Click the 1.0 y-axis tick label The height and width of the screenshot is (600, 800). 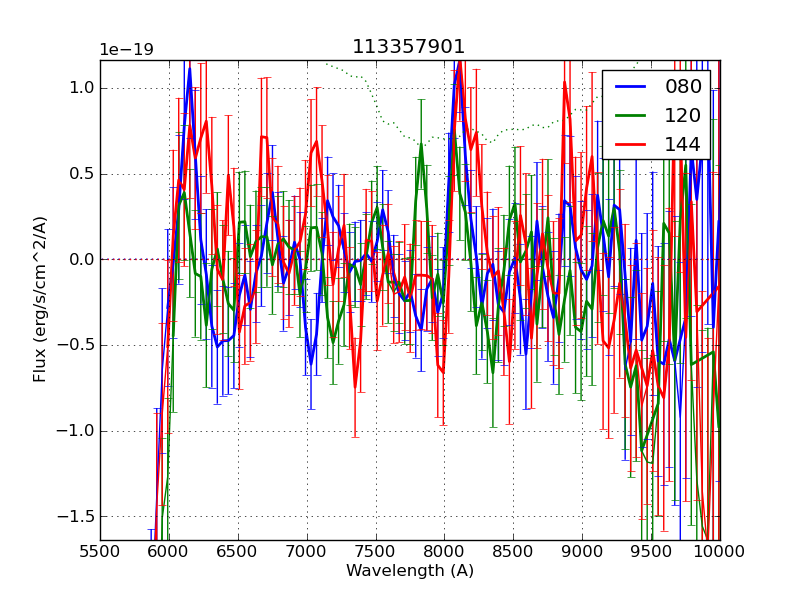(x=81, y=88)
